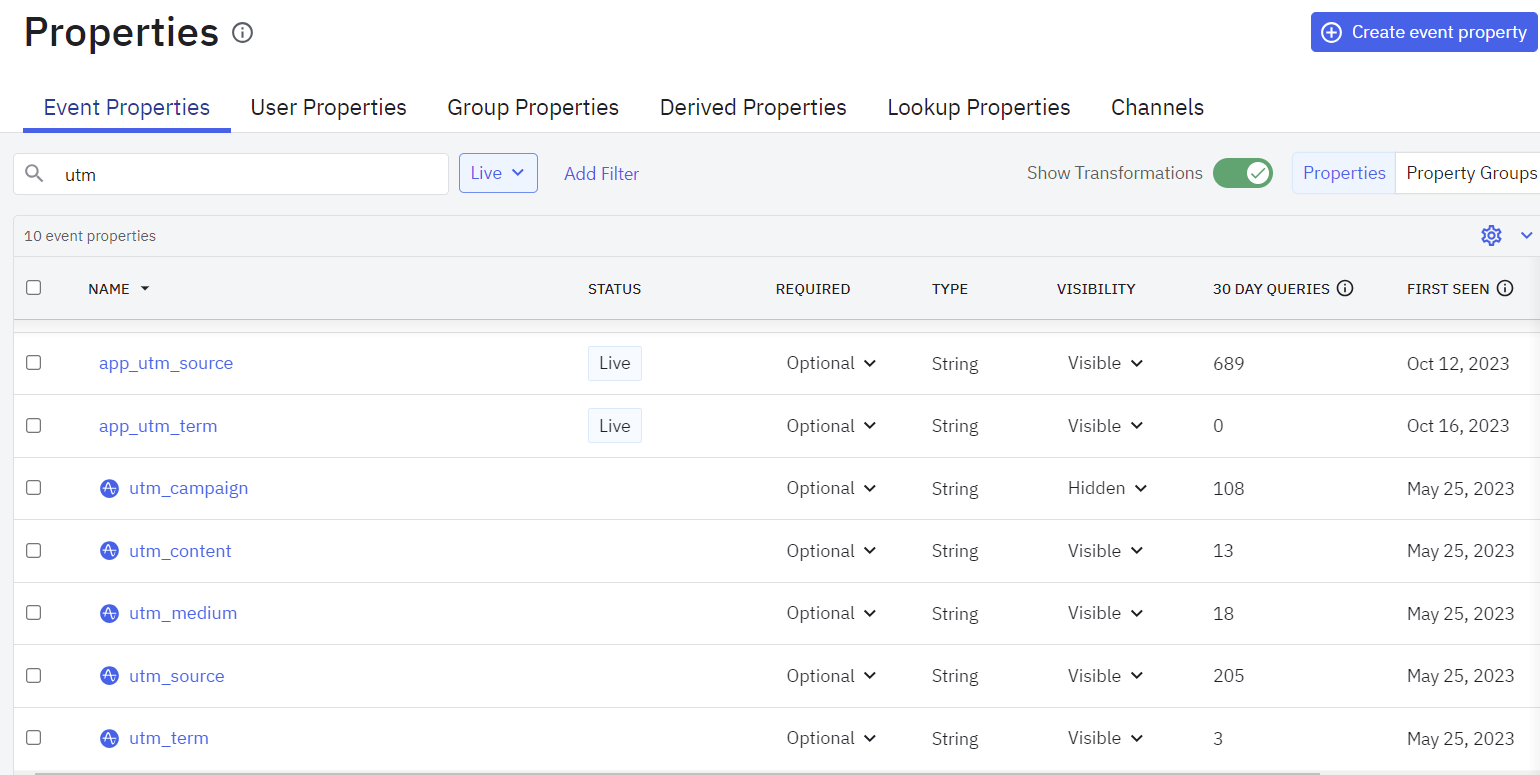Switch to the User Properties tab
This screenshot has width=1540, height=775.
coord(328,108)
